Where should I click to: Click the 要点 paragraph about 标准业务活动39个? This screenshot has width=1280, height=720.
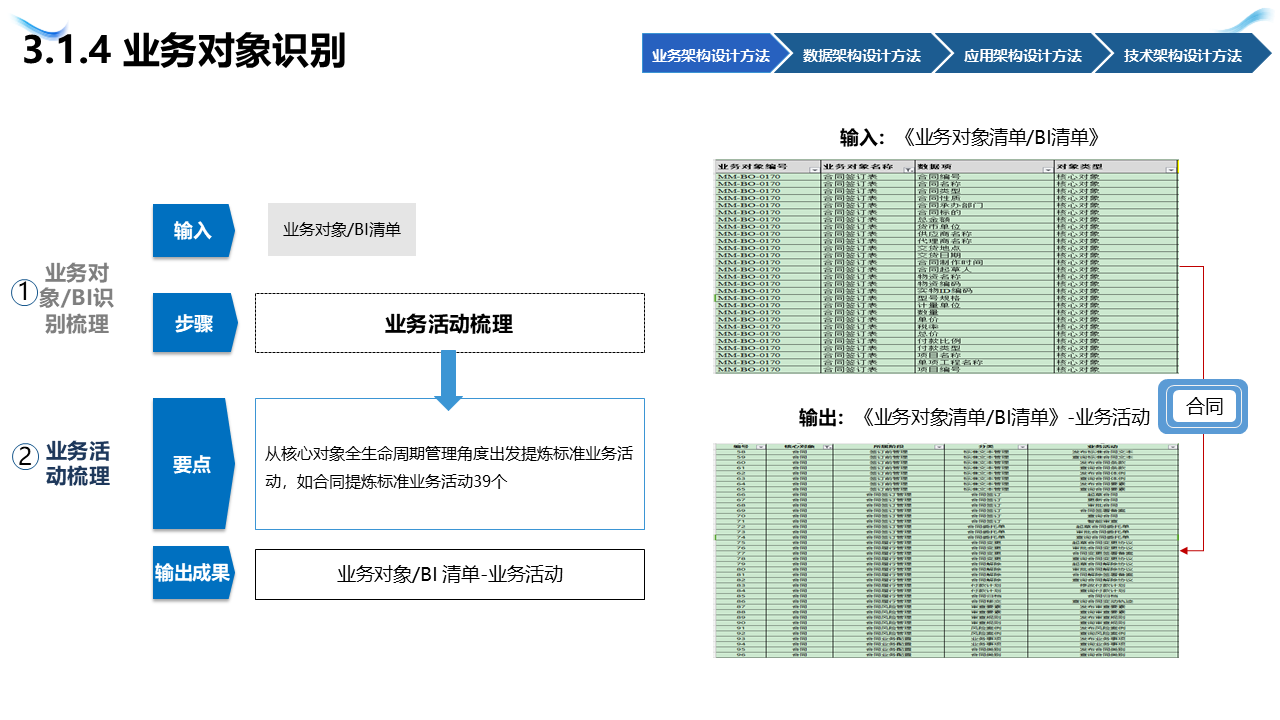point(449,467)
